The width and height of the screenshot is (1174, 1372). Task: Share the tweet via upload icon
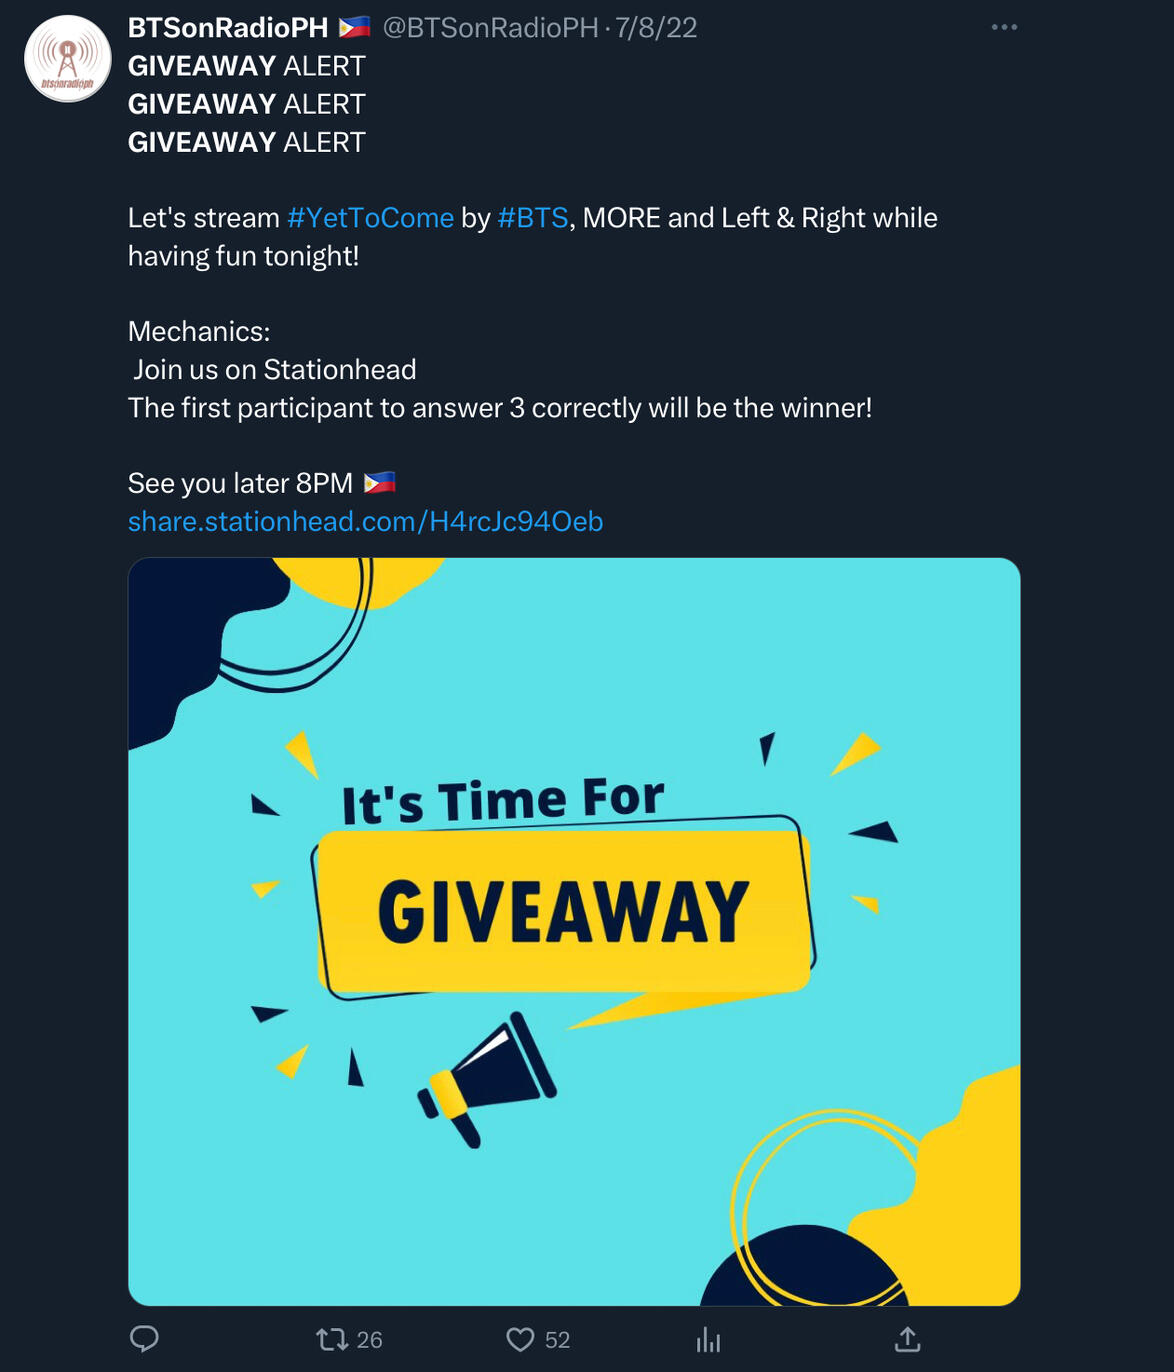907,1339
